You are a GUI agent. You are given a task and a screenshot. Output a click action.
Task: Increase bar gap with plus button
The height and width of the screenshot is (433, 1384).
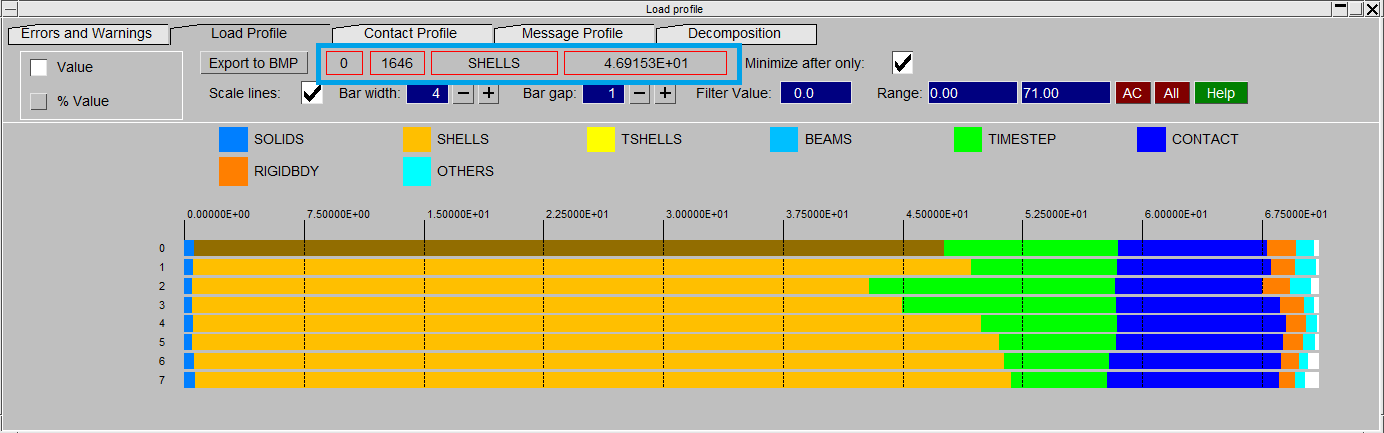click(x=665, y=93)
